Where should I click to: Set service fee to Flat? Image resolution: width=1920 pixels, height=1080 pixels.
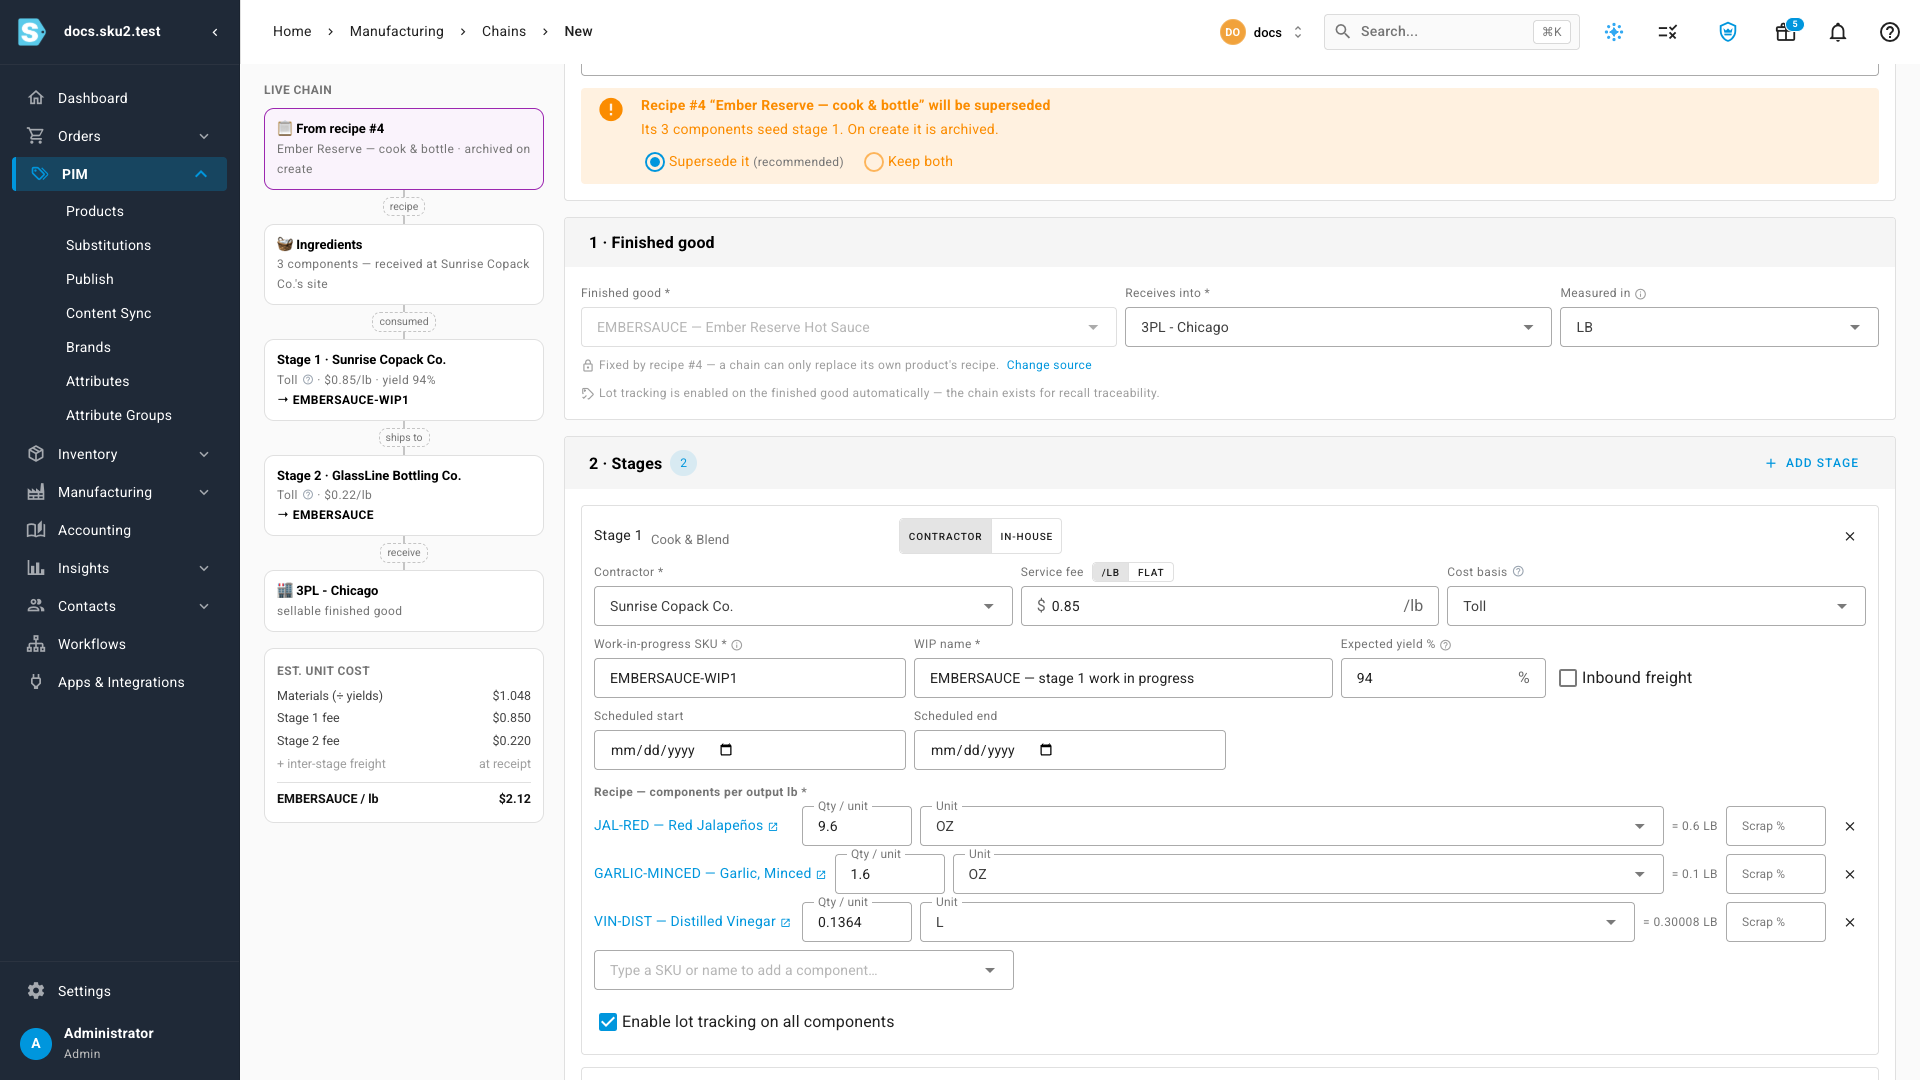click(x=1151, y=573)
